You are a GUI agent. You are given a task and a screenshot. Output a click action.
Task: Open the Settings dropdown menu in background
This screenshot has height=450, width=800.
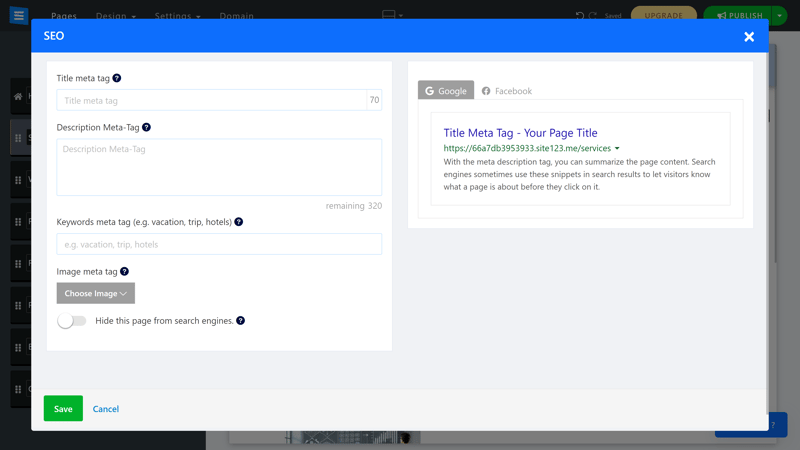click(178, 16)
